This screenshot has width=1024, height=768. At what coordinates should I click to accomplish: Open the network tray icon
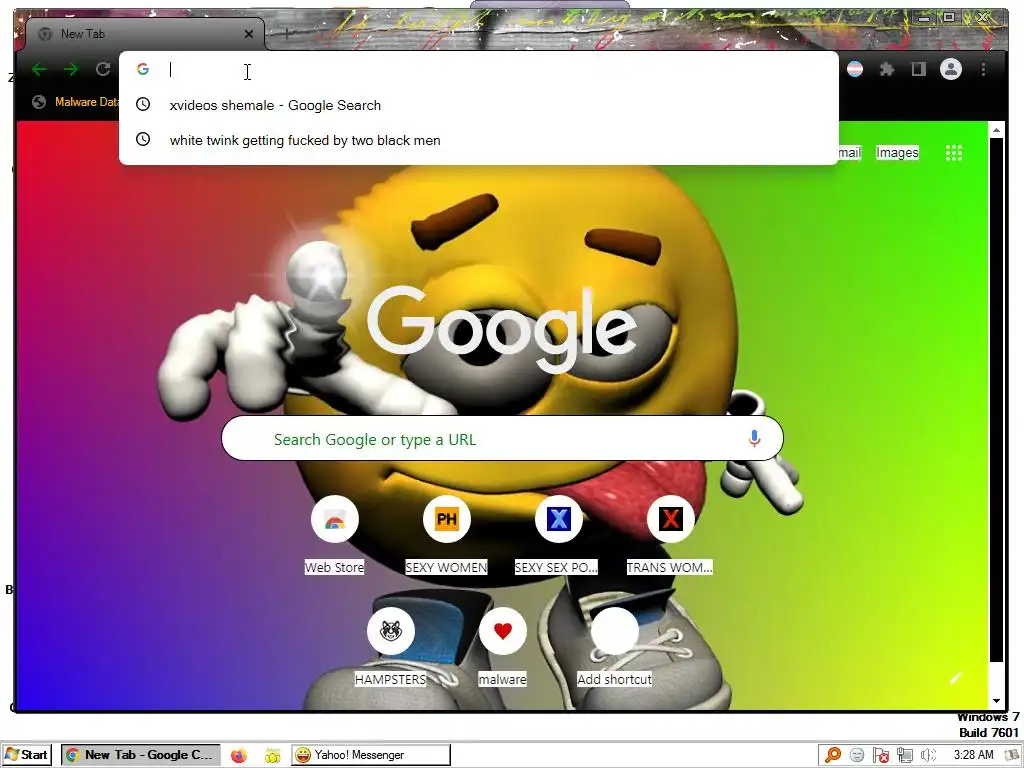coord(904,755)
